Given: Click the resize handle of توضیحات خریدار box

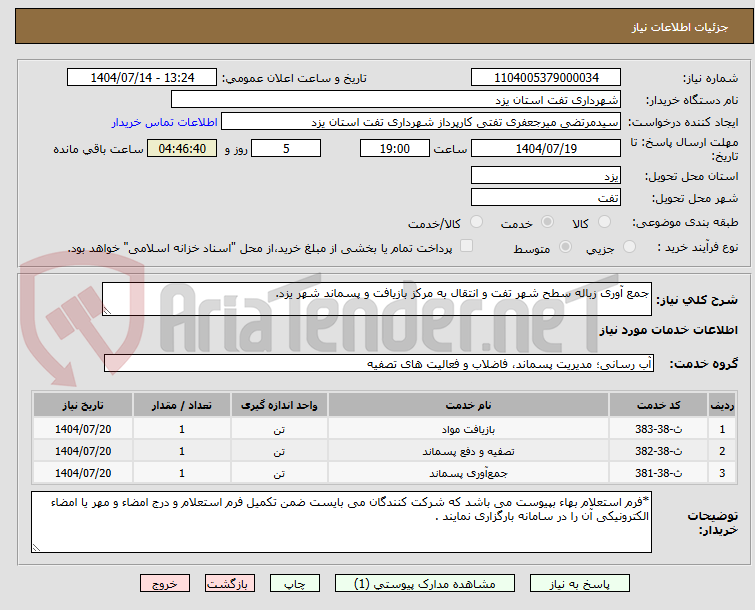Looking at the screenshot, I should pos(36,547).
